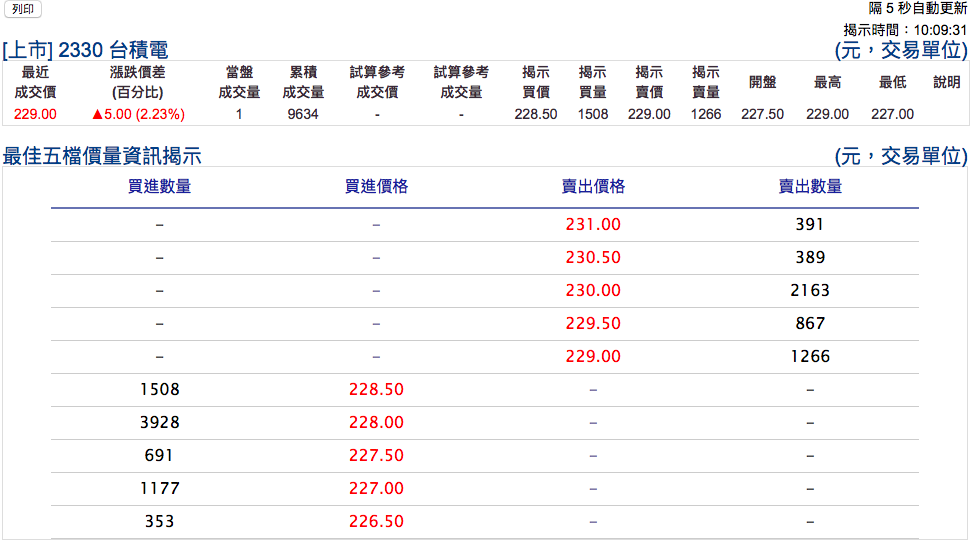Click the ask quantity 2163

click(x=810, y=291)
